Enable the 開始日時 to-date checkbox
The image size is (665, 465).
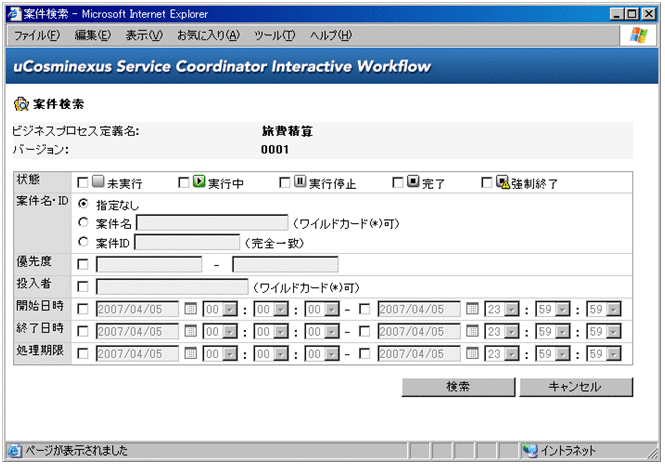tap(364, 309)
